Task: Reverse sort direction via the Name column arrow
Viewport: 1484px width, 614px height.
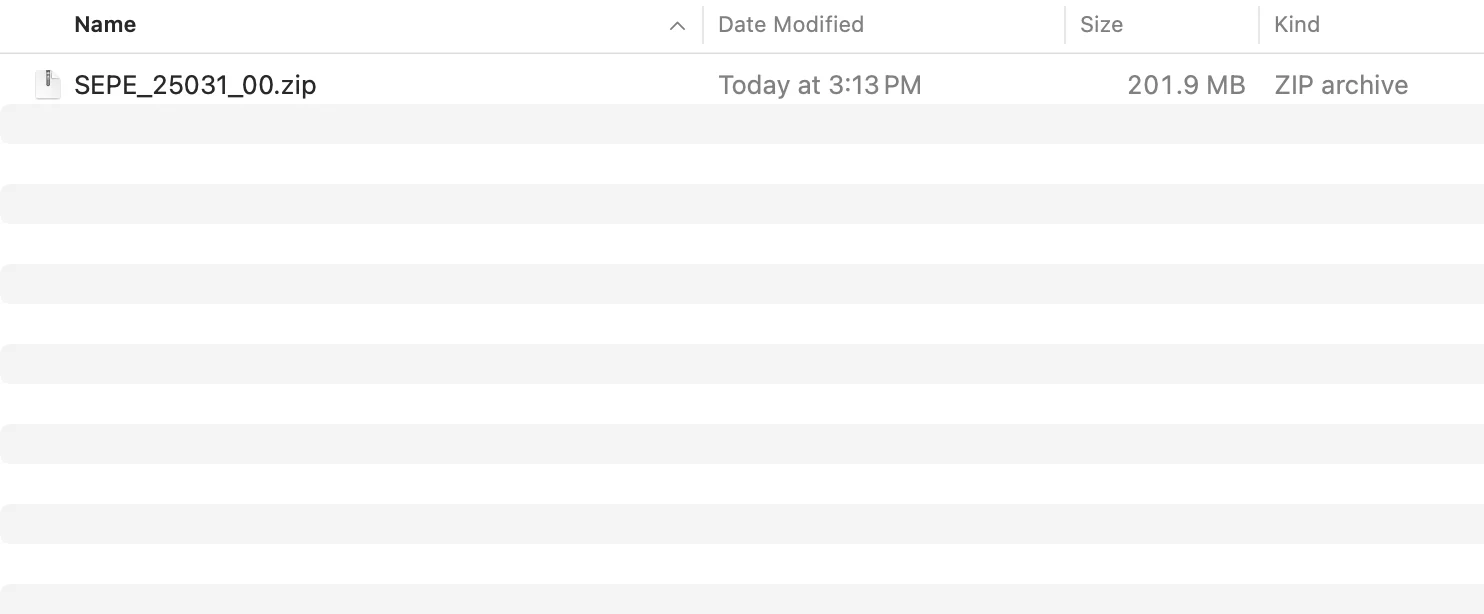Action: (678, 25)
